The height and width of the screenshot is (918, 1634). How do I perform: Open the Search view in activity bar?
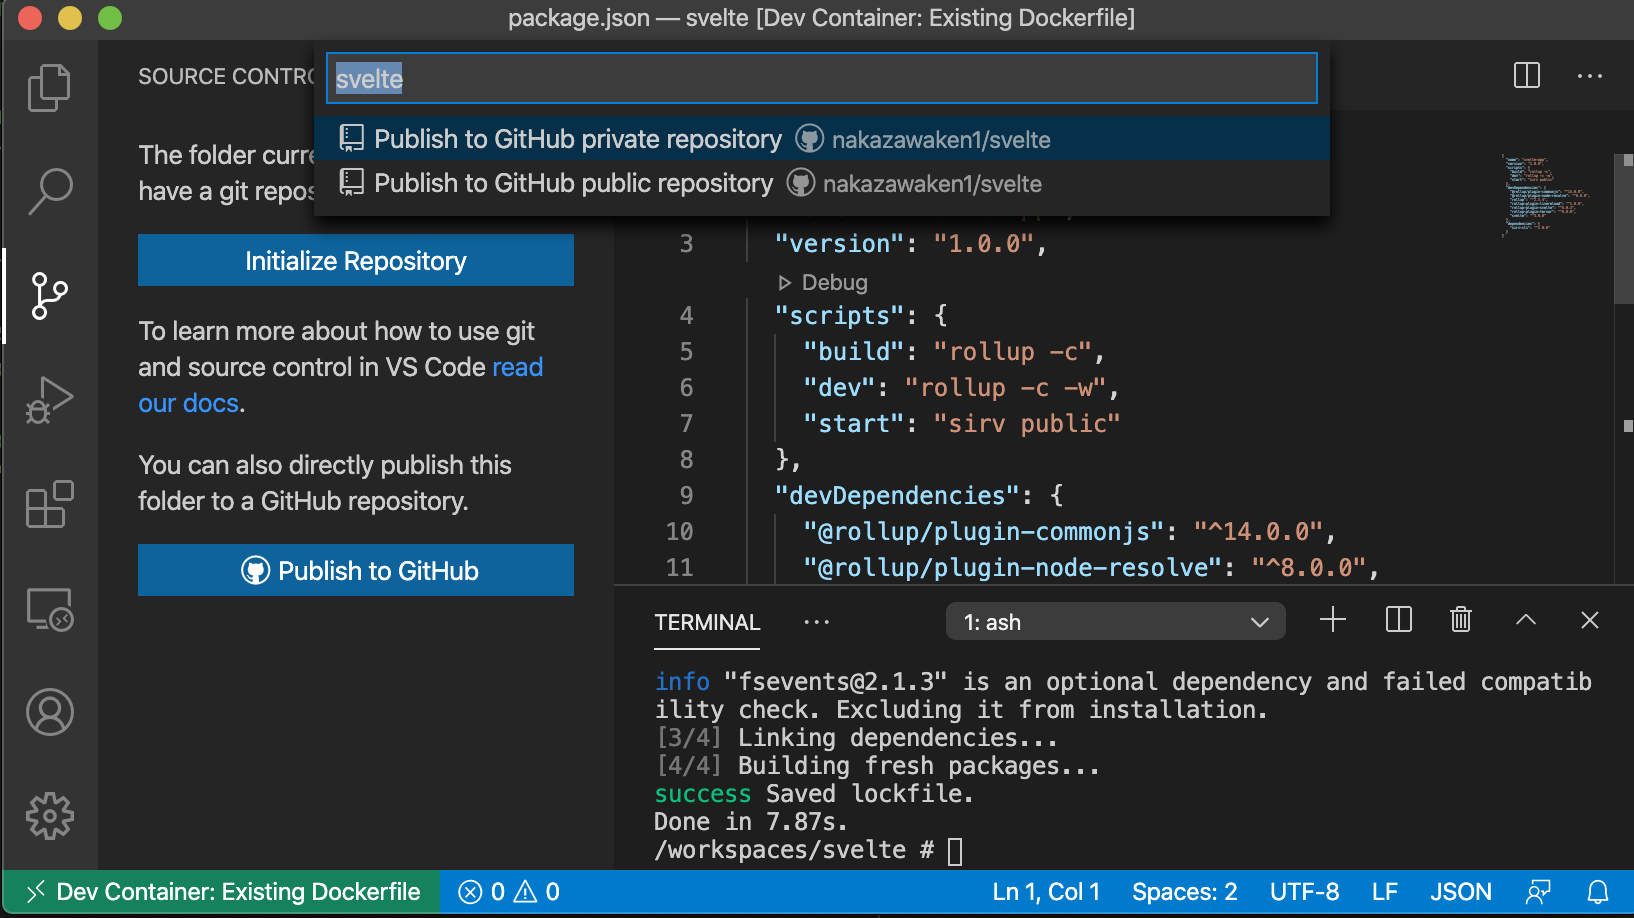point(49,191)
